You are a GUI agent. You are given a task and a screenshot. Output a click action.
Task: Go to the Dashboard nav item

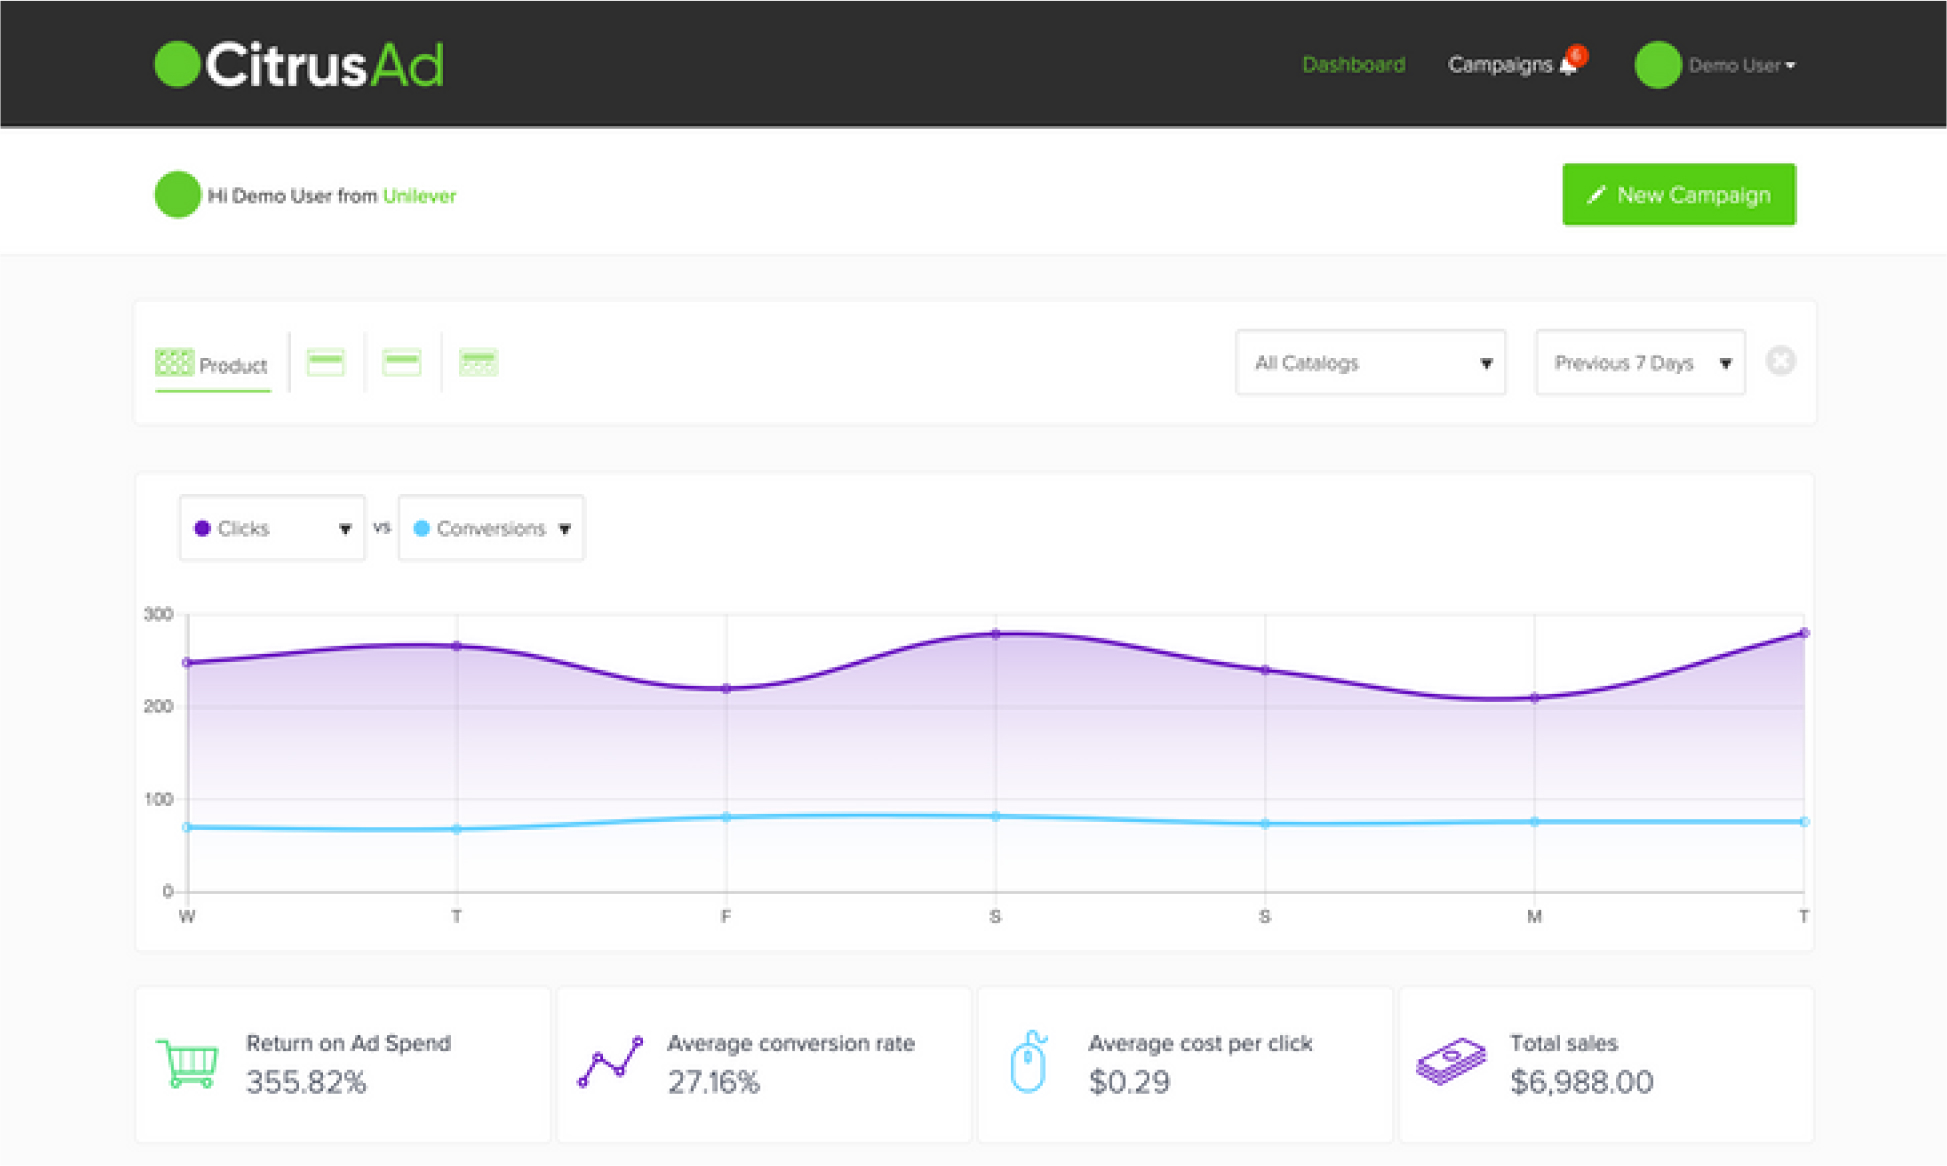(1353, 65)
